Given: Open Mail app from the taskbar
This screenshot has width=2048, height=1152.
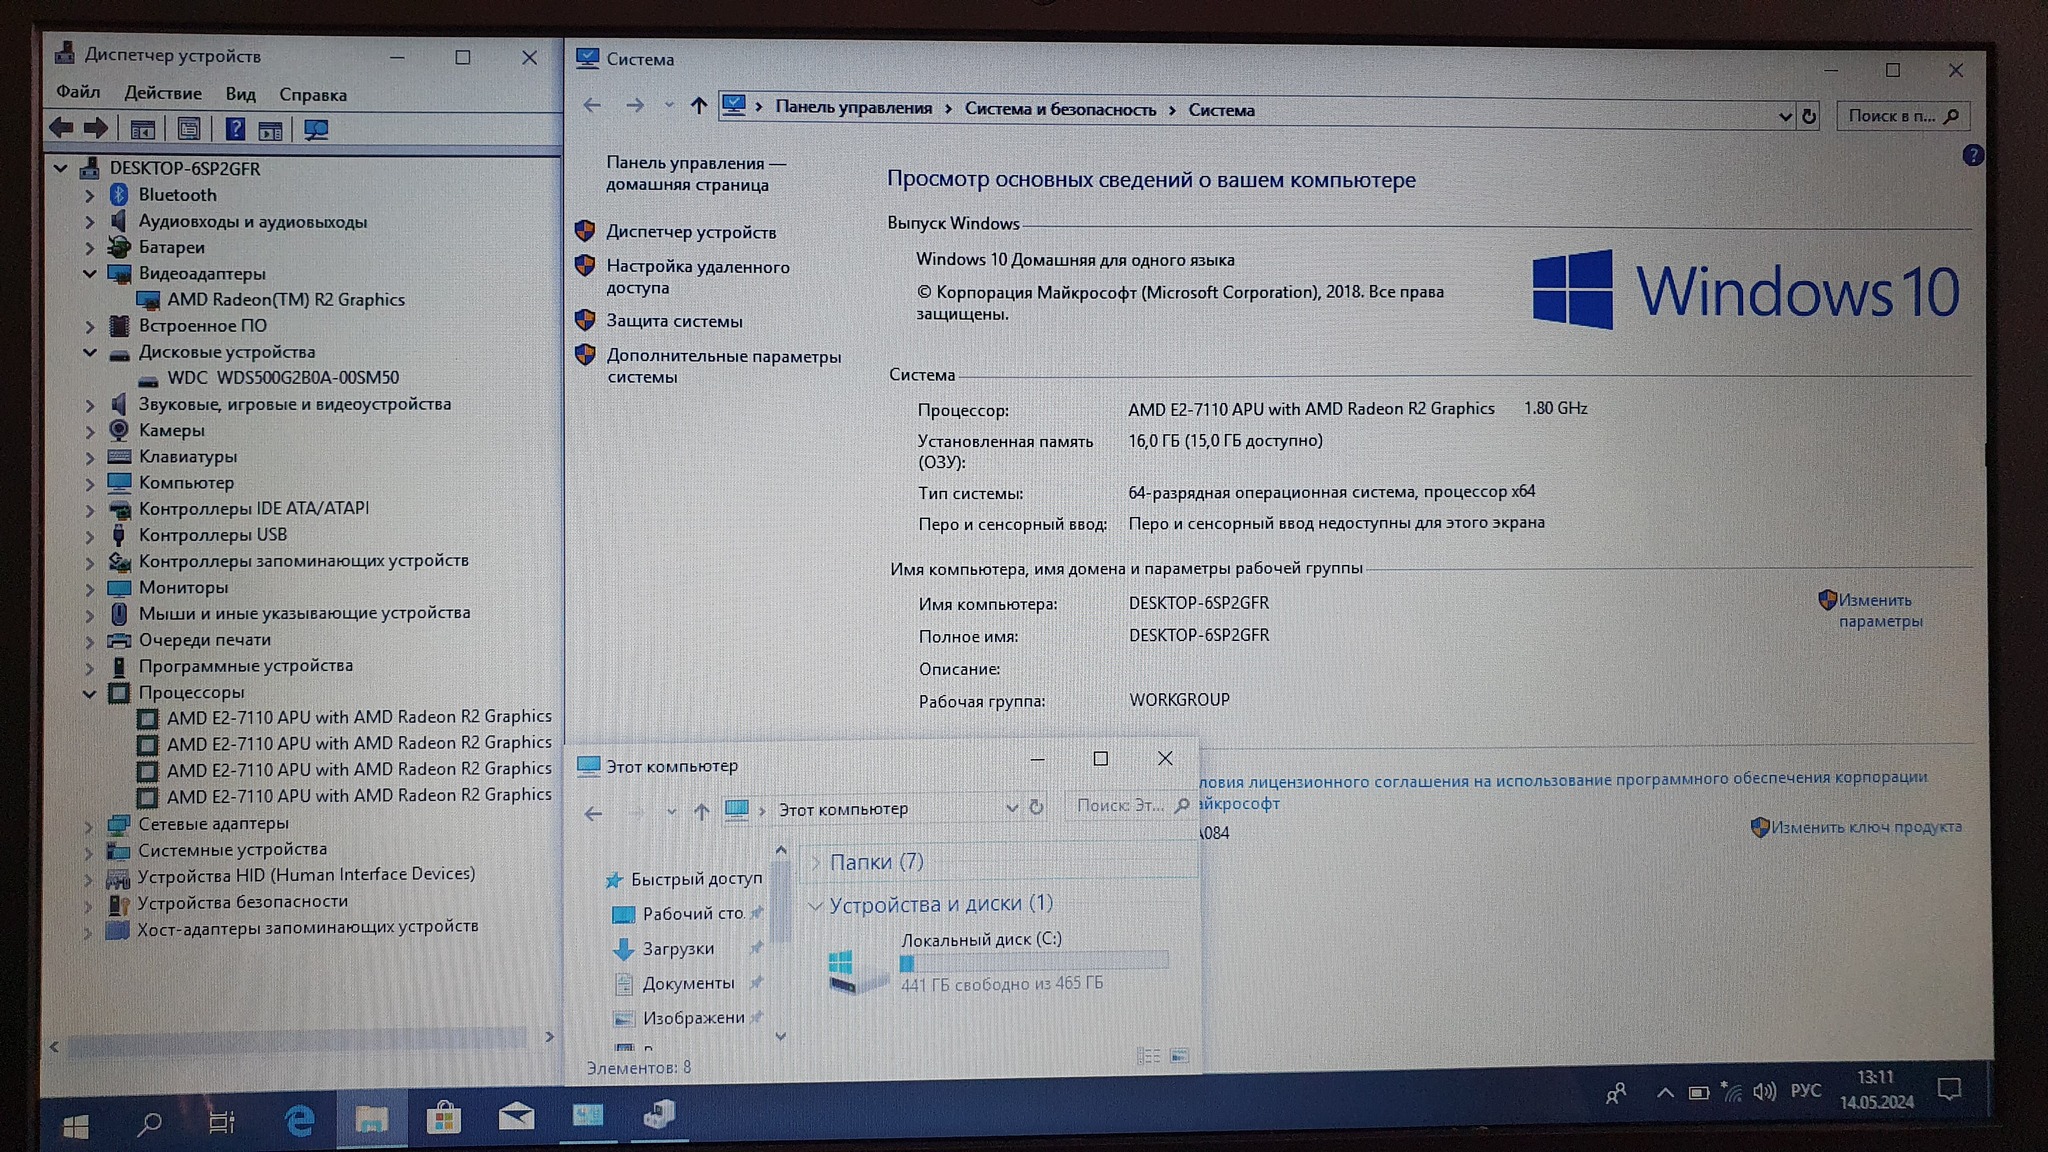Looking at the screenshot, I should pos(516,1117).
